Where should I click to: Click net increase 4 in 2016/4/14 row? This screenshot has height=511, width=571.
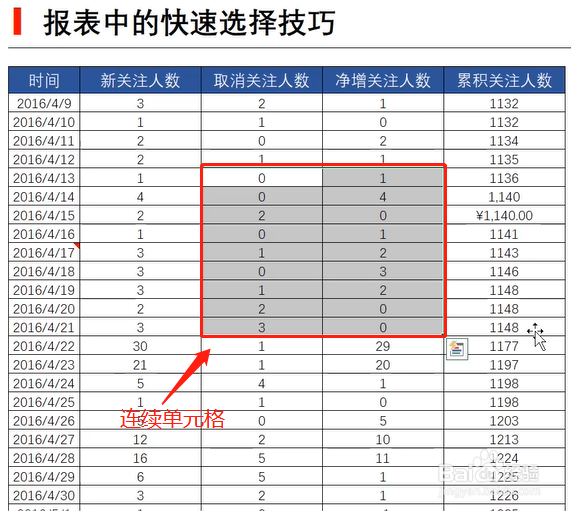383,197
